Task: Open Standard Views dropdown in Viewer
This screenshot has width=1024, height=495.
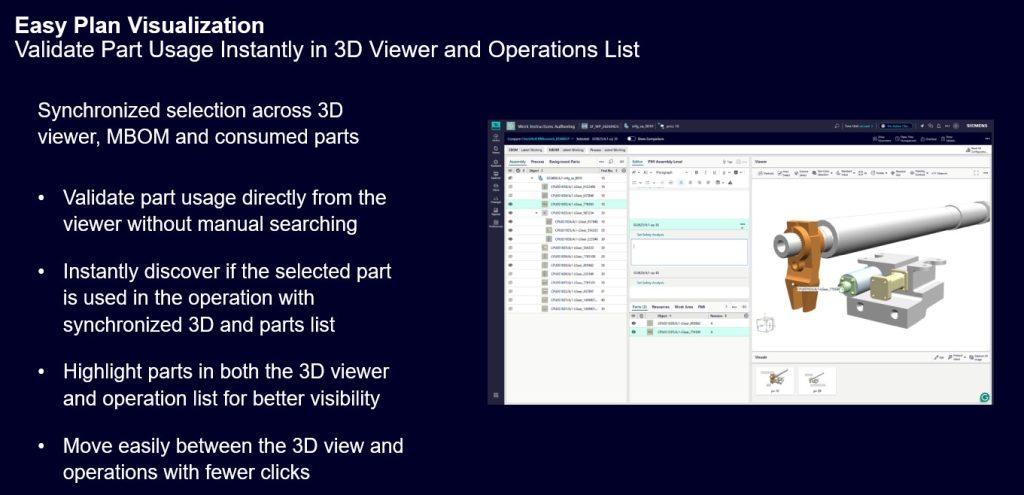Action: (x=846, y=173)
